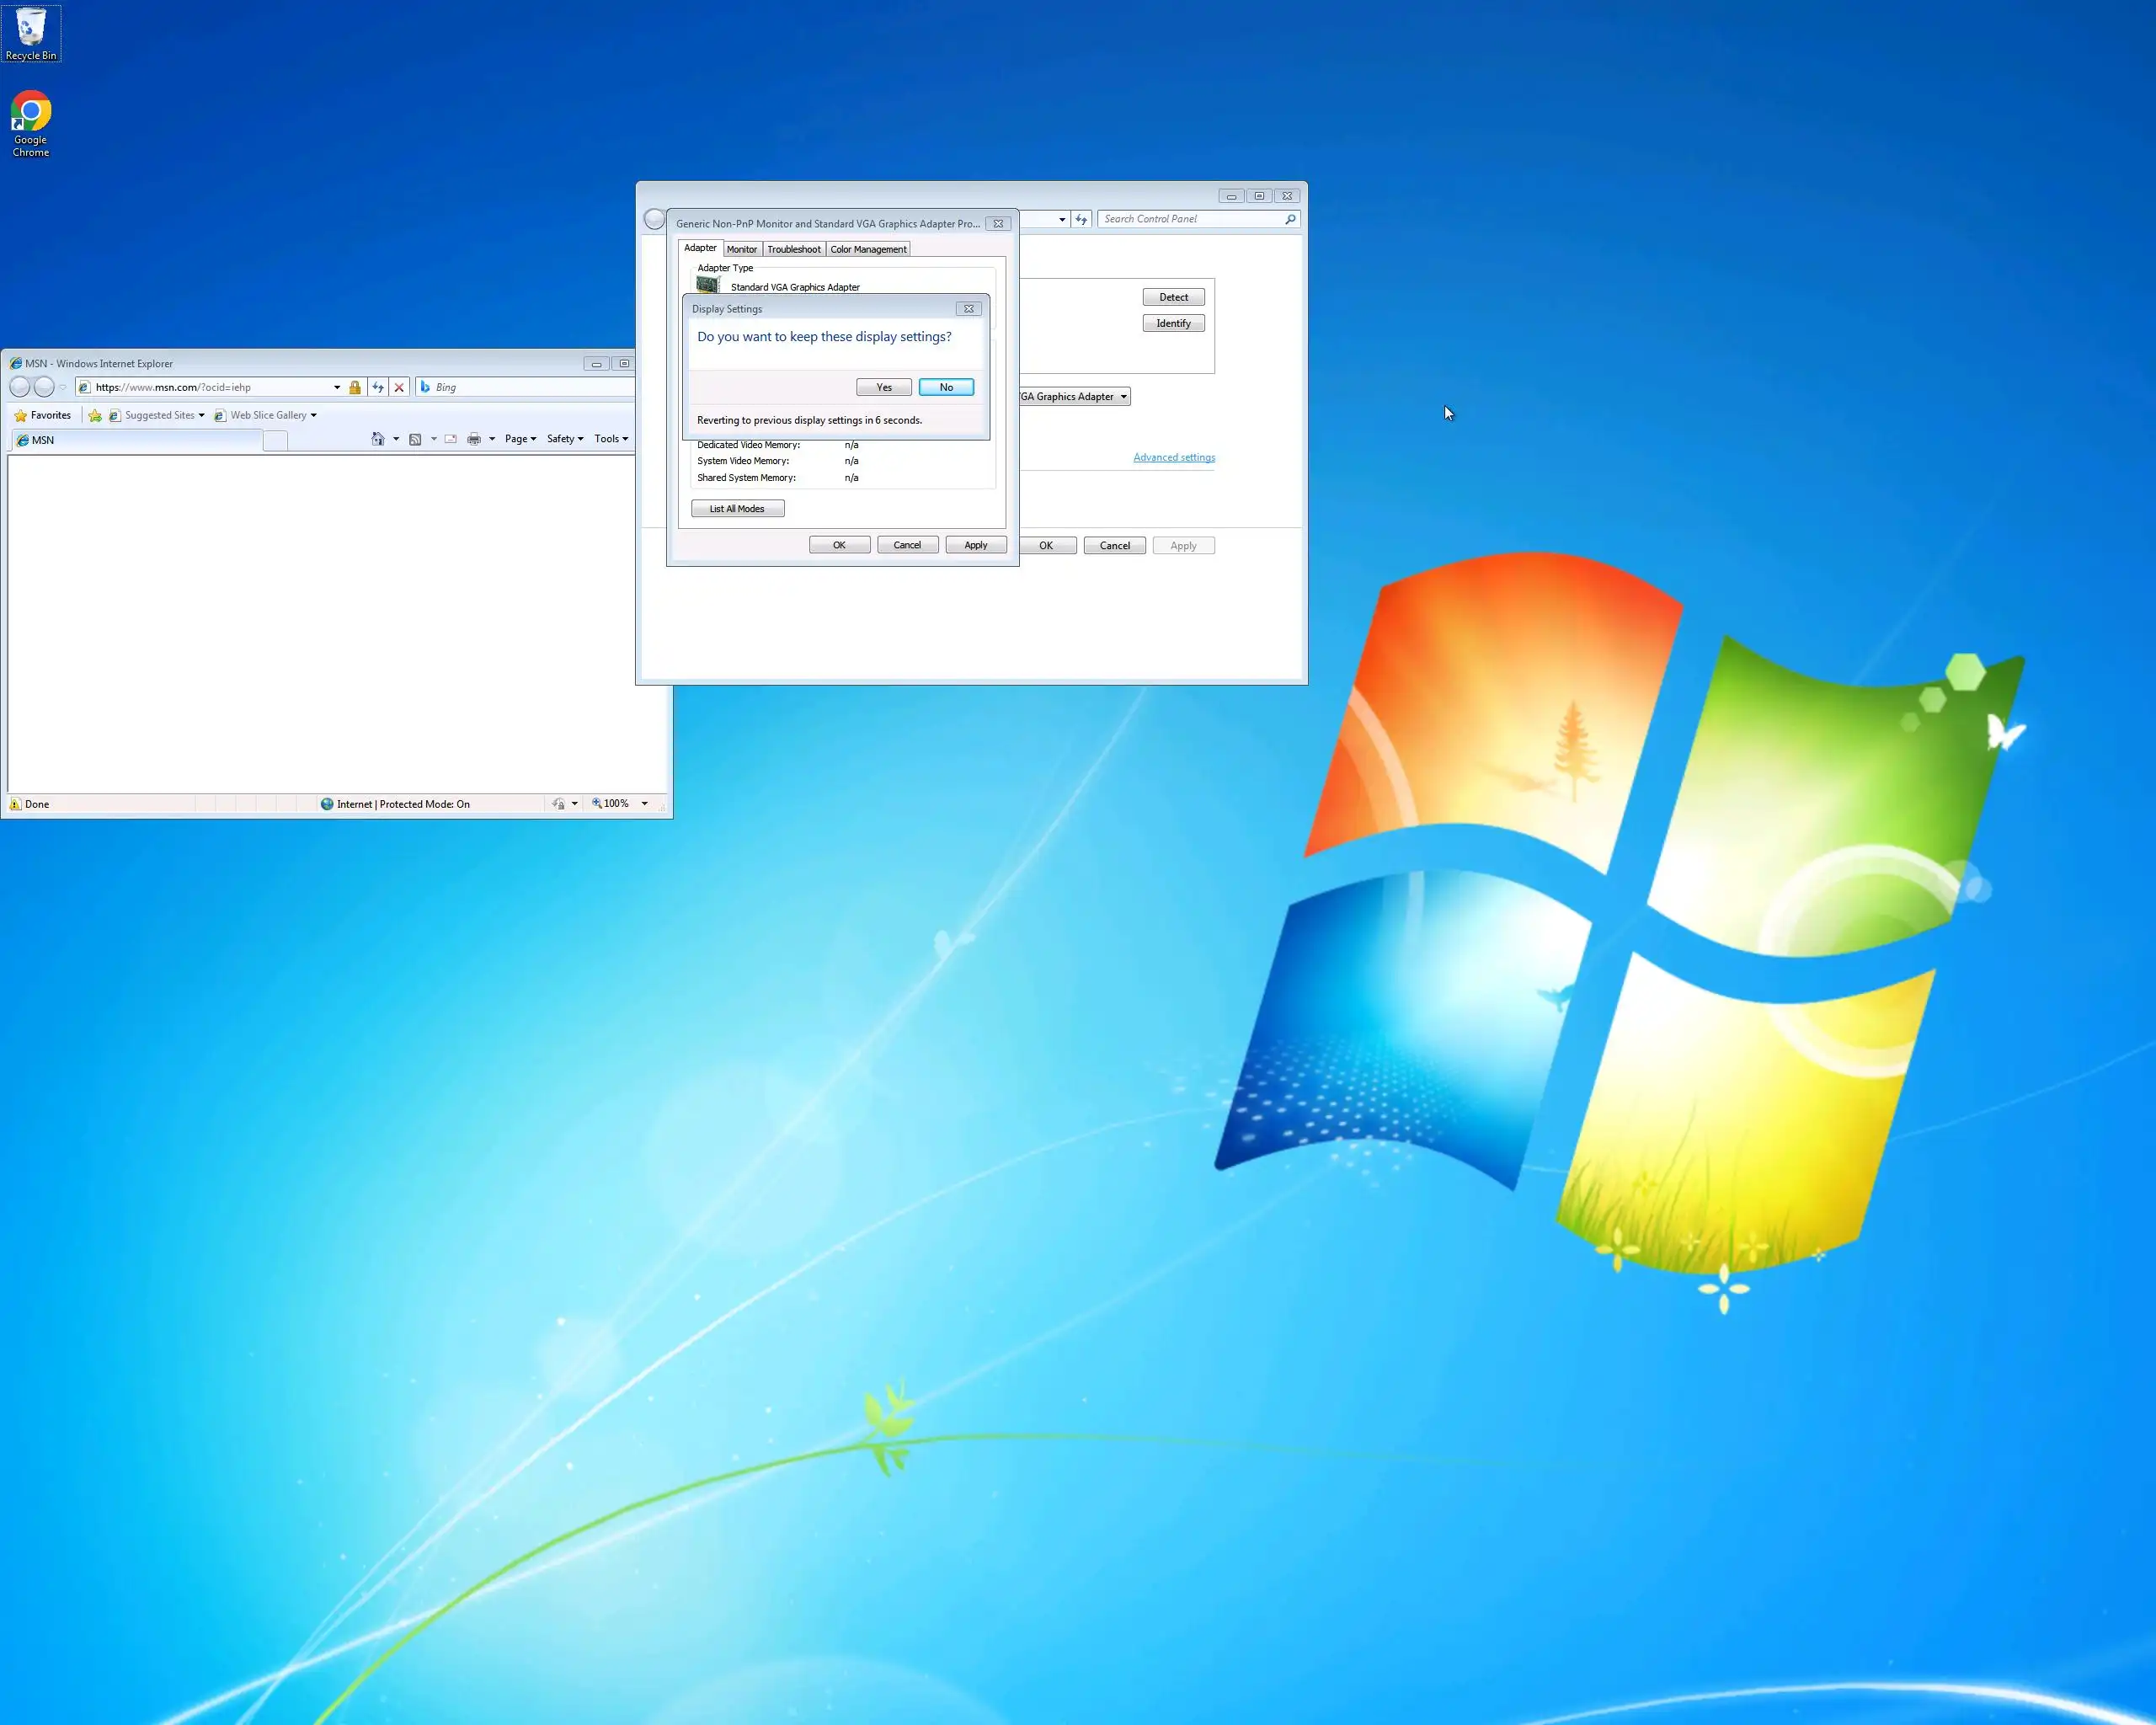The width and height of the screenshot is (2156, 1725).
Task: Open the Advanced settings link
Action: [1174, 457]
